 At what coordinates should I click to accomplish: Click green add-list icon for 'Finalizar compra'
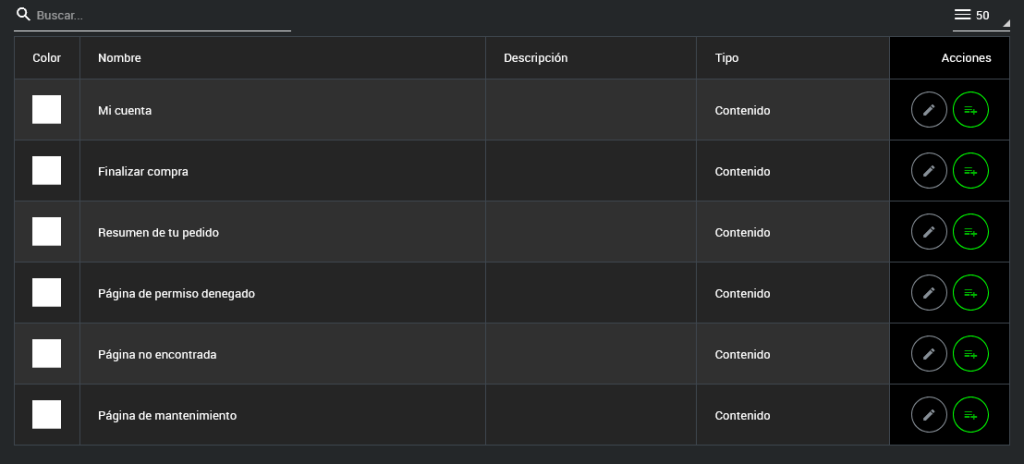click(970, 171)
